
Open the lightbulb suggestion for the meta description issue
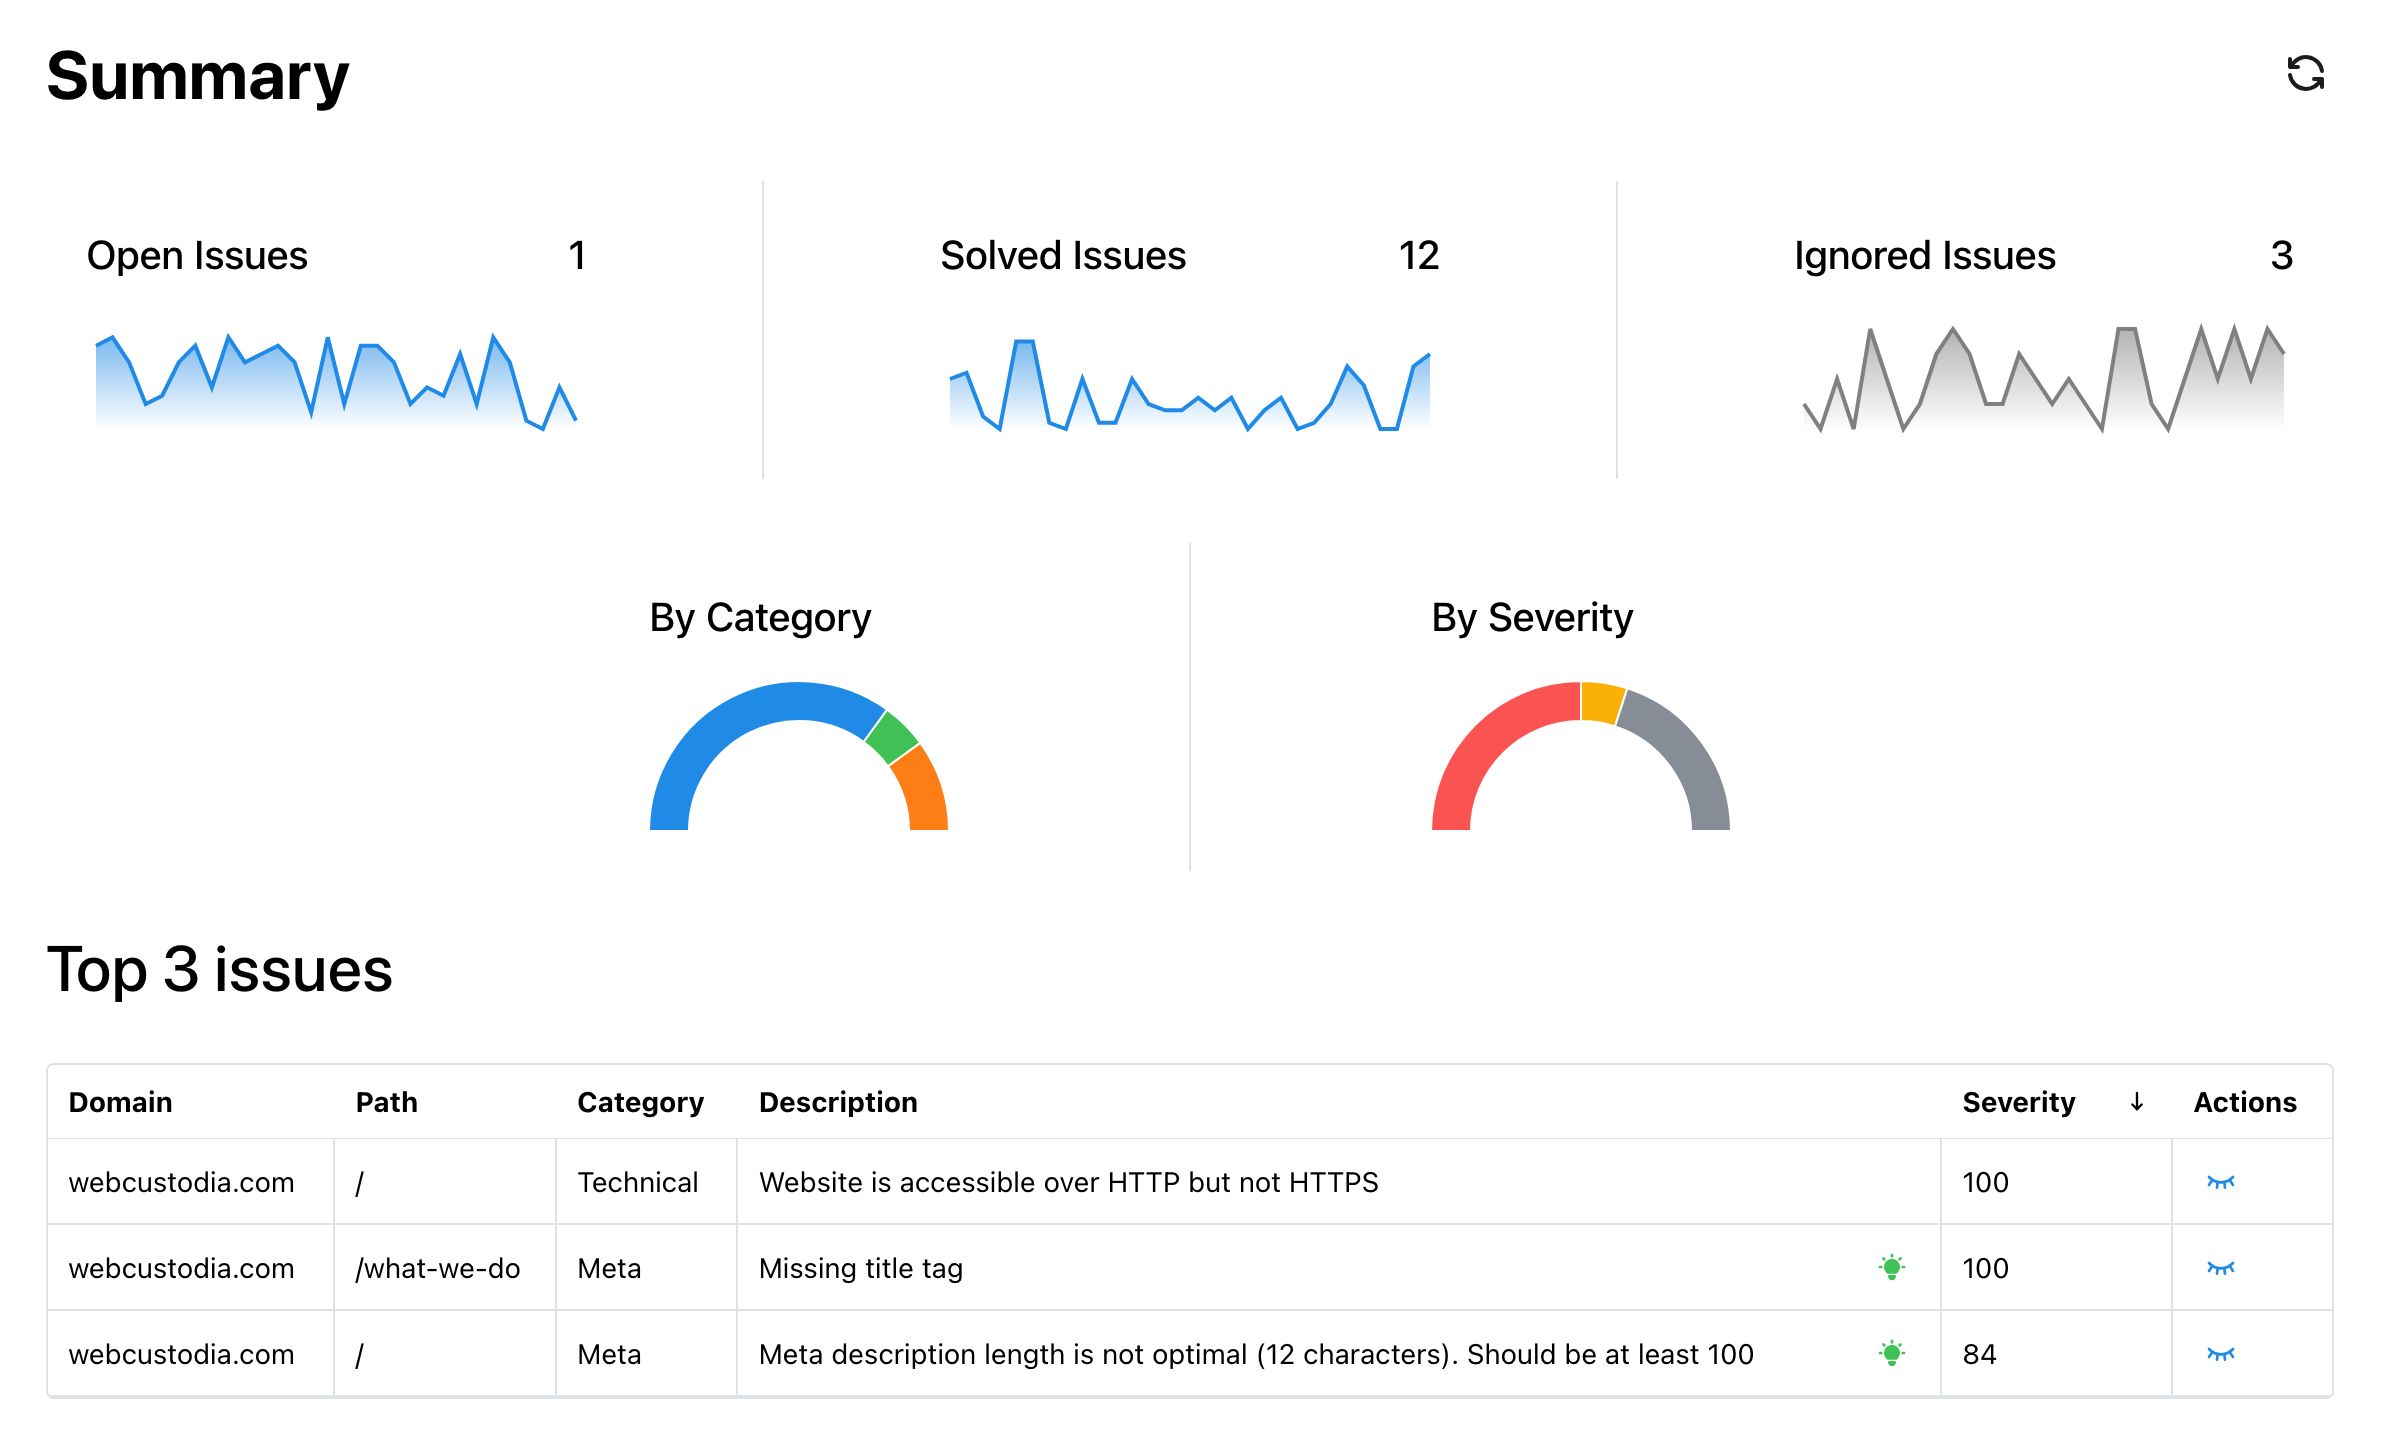point(1893,1353)
